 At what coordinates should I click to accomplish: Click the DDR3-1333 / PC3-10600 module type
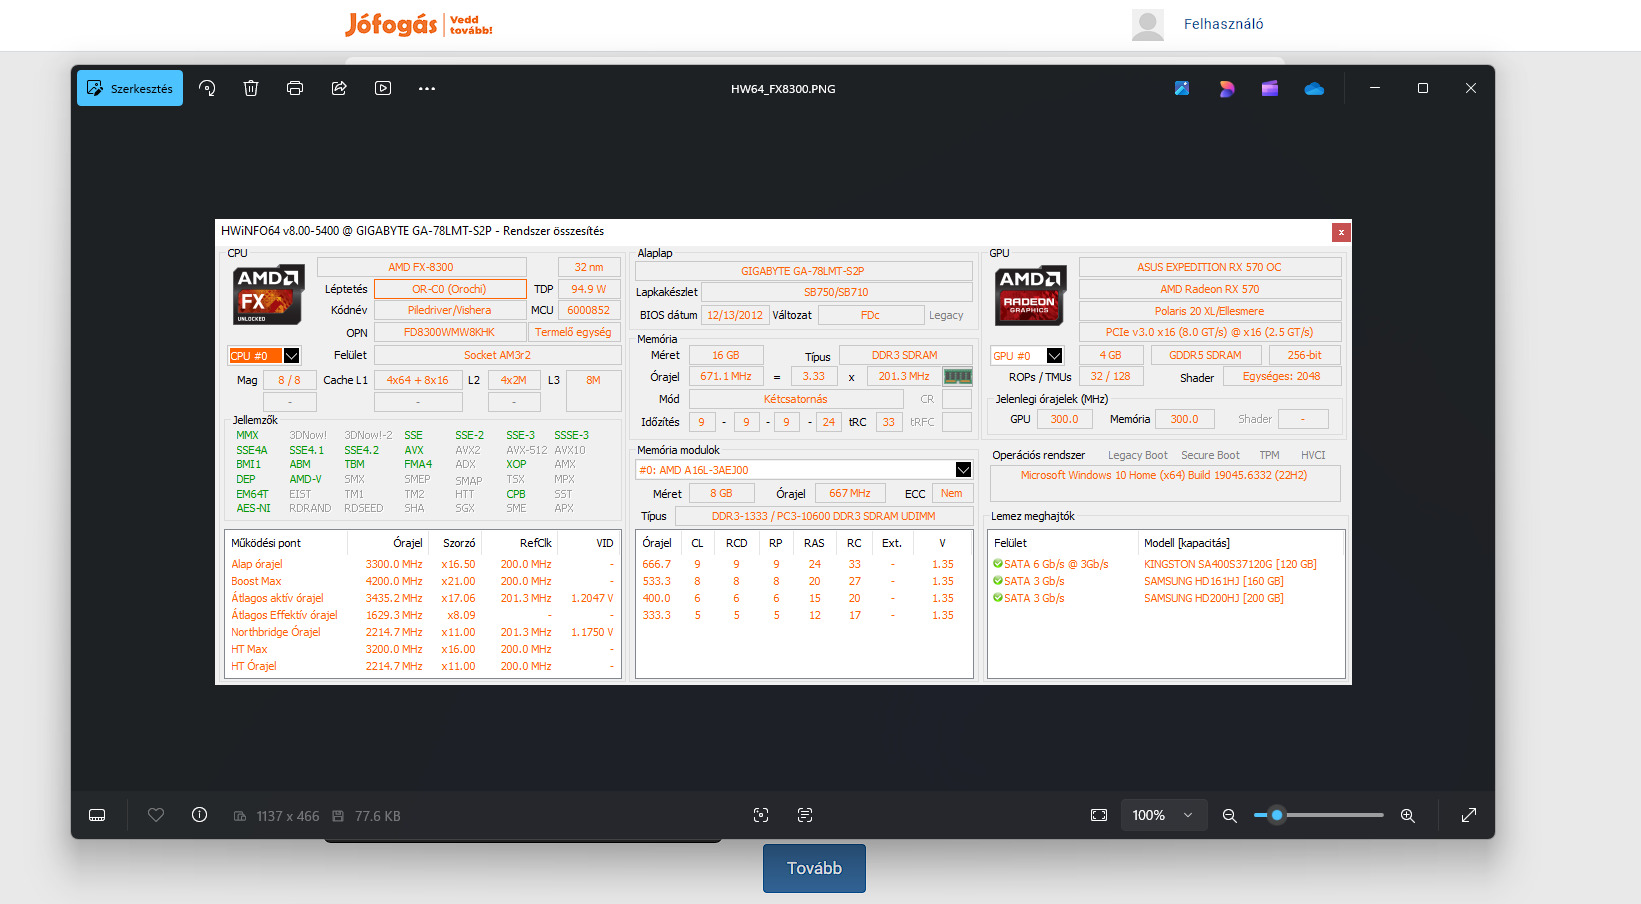[824, 516]
